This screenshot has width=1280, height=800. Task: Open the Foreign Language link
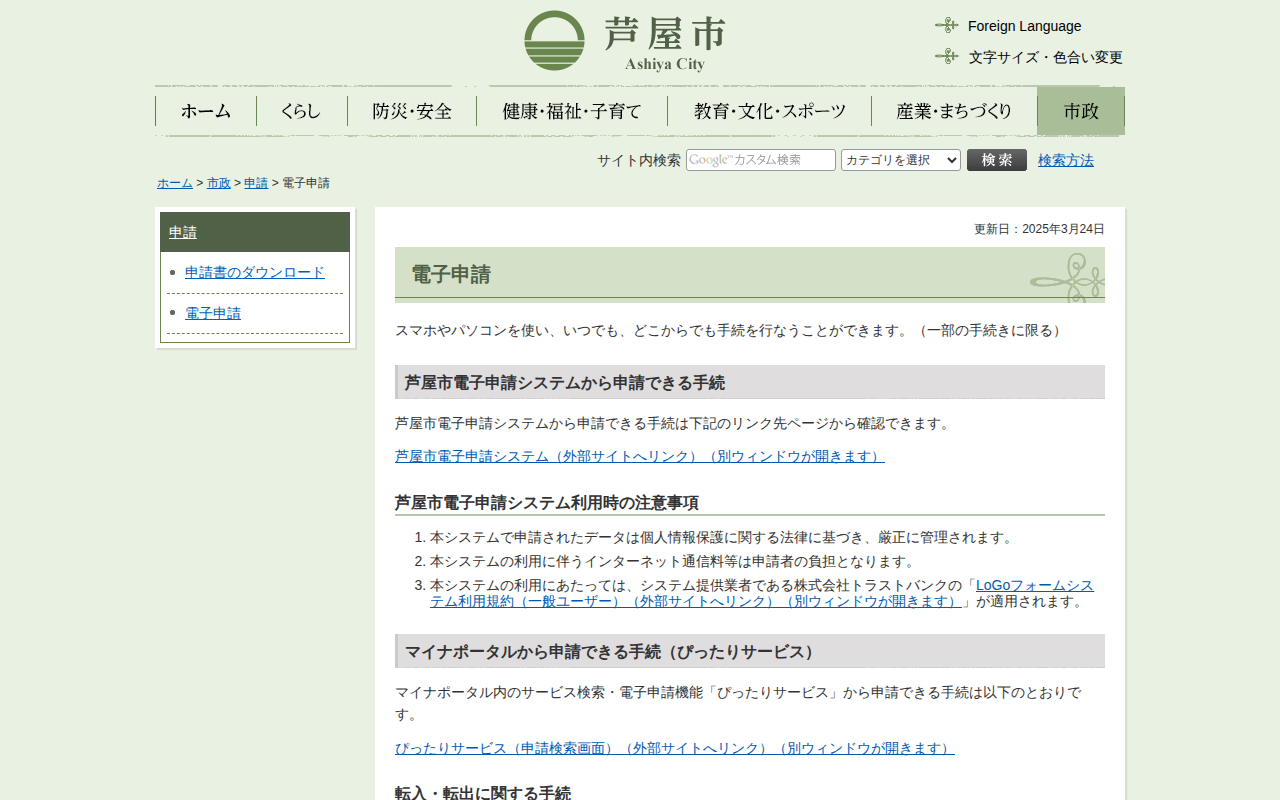tap(1024, 26)
